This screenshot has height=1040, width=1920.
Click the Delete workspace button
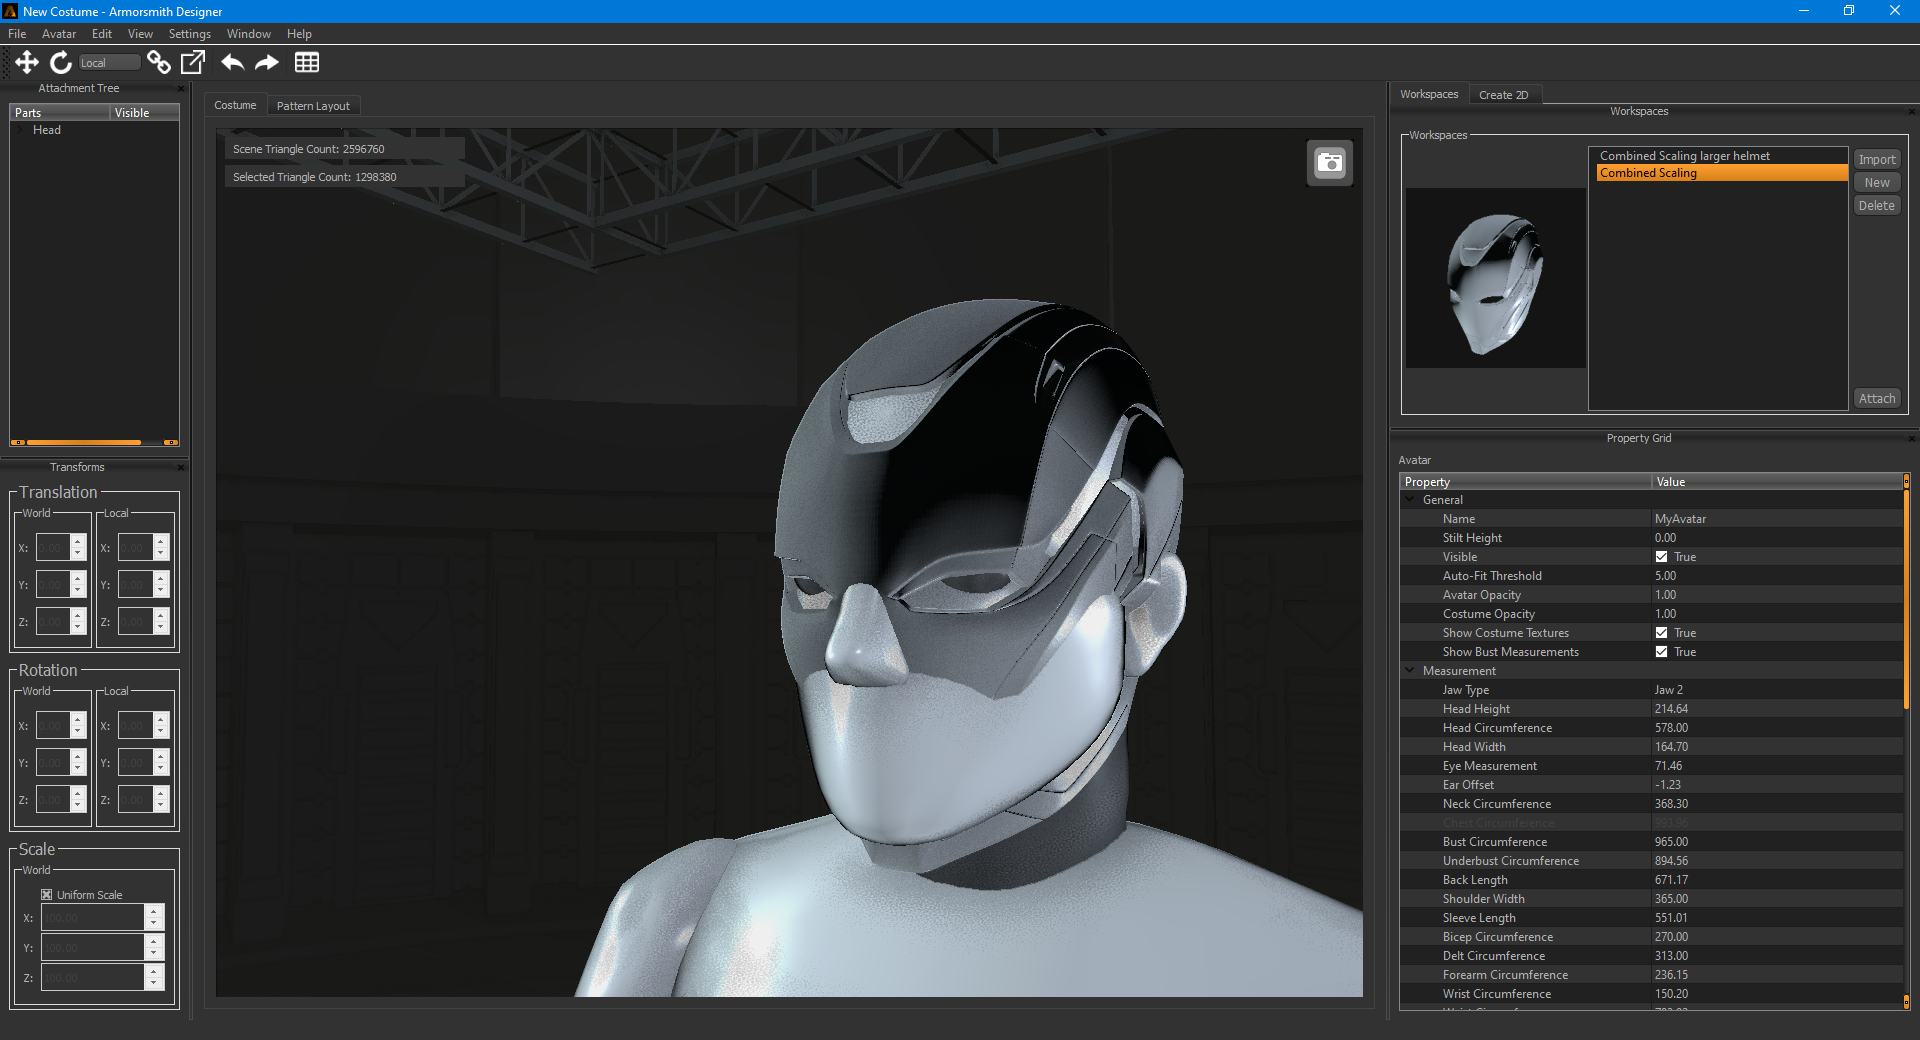pos(1877,205)
